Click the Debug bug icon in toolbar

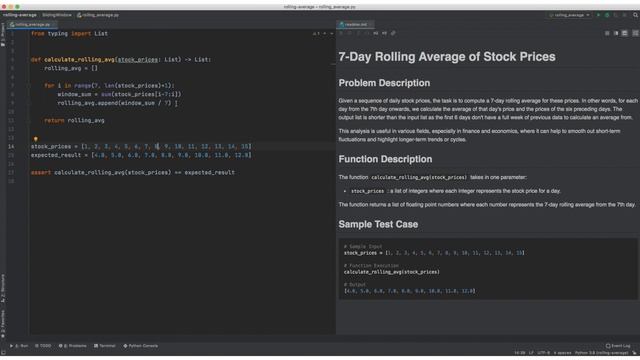tap(607, 15)
